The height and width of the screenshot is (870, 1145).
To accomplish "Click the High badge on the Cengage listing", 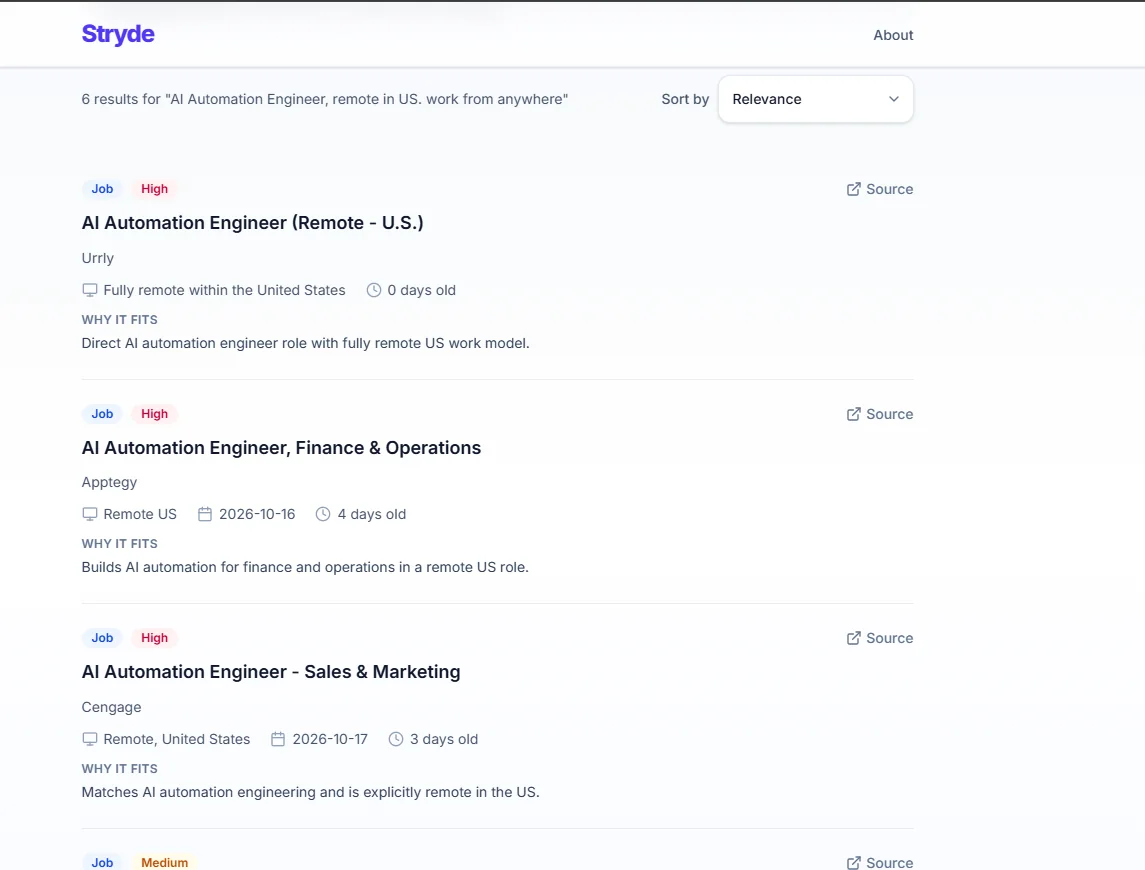I will 154,638.
